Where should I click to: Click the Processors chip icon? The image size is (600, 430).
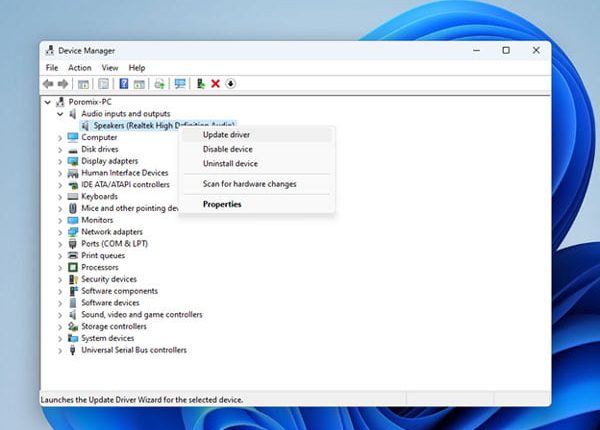click(73, 267)
